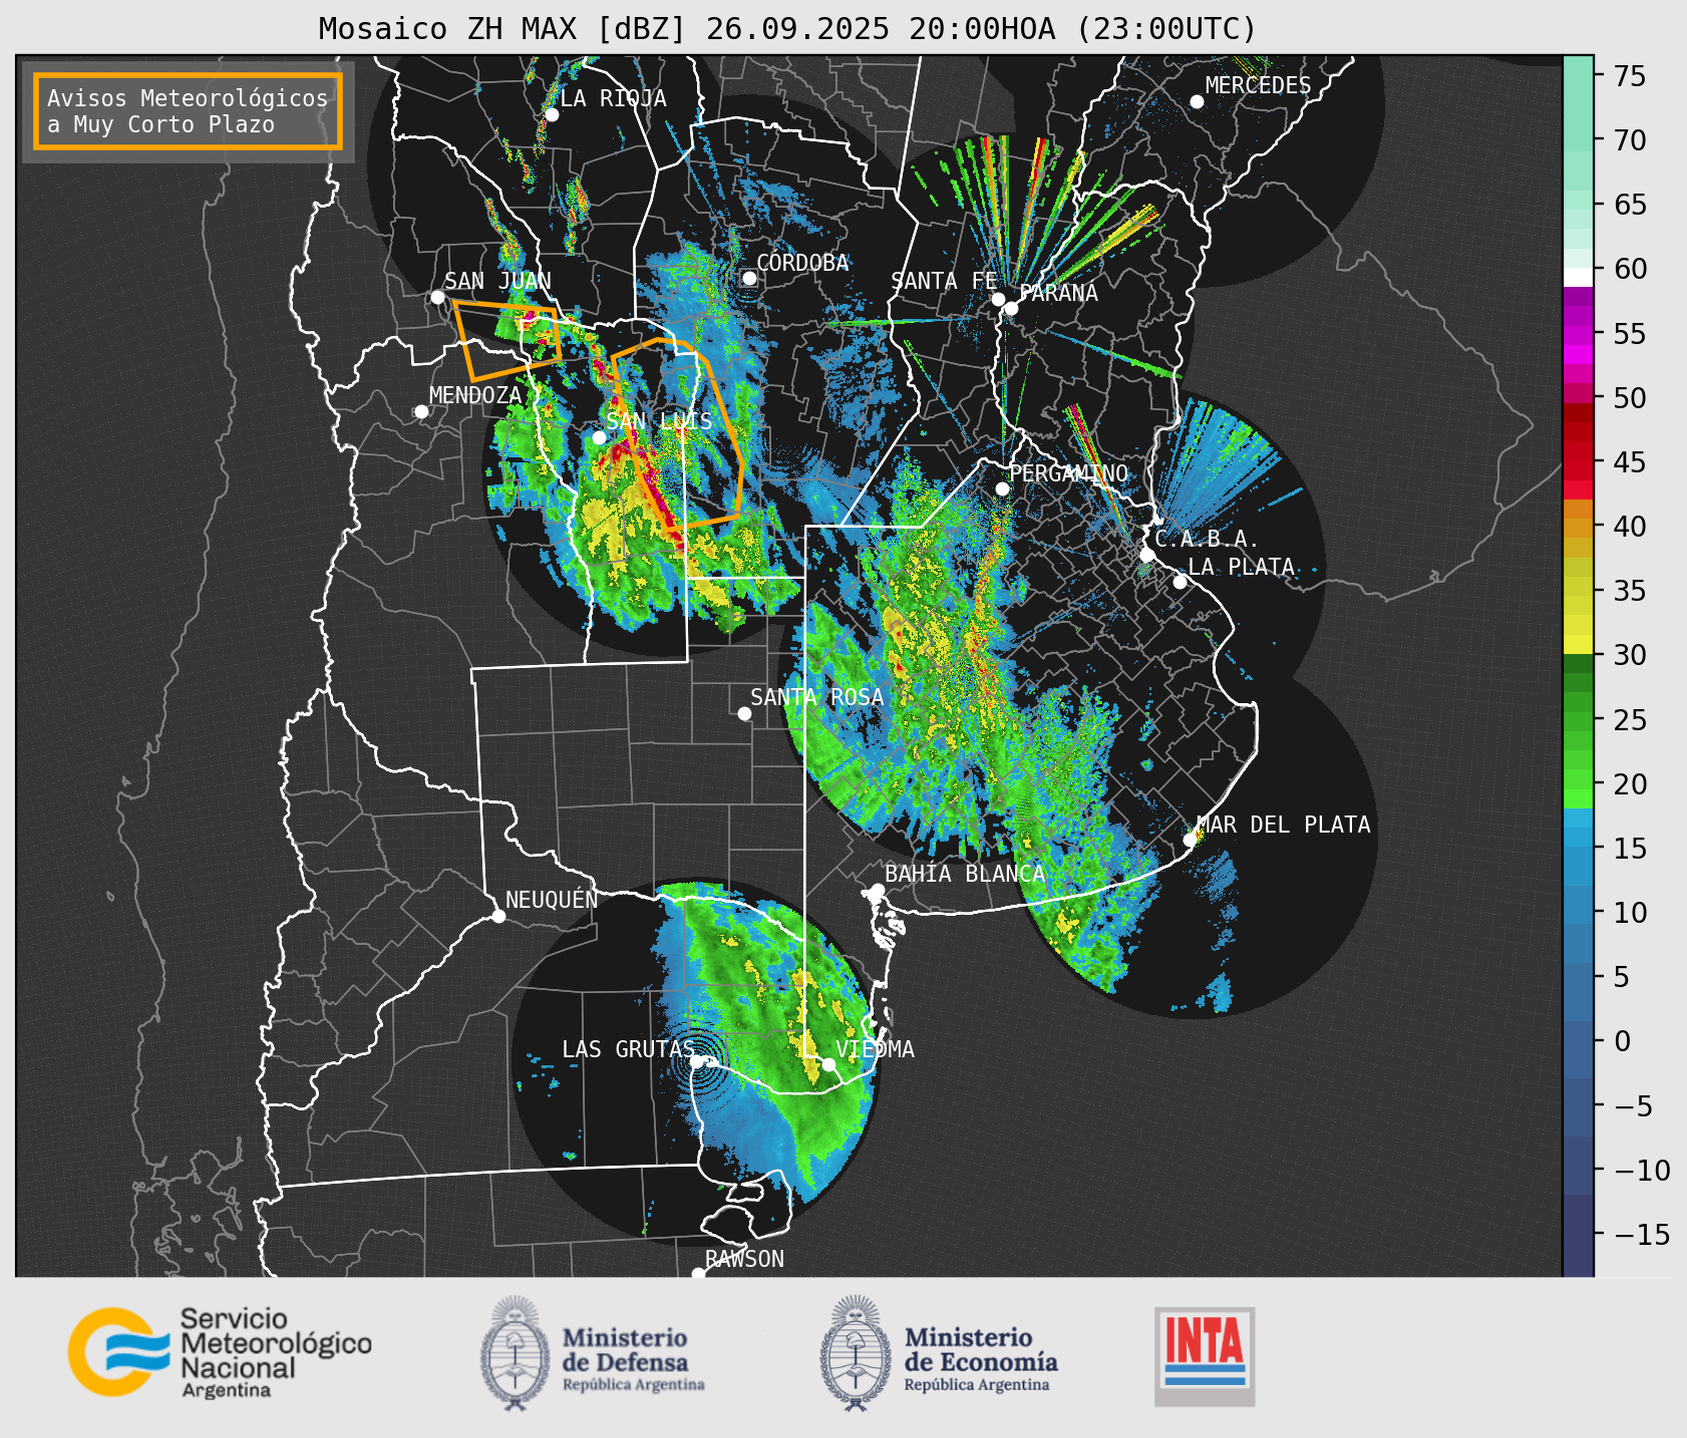Click the SANTA ROSA label text
Screen dimensions: 1687x1438
[x=817, y=697]
